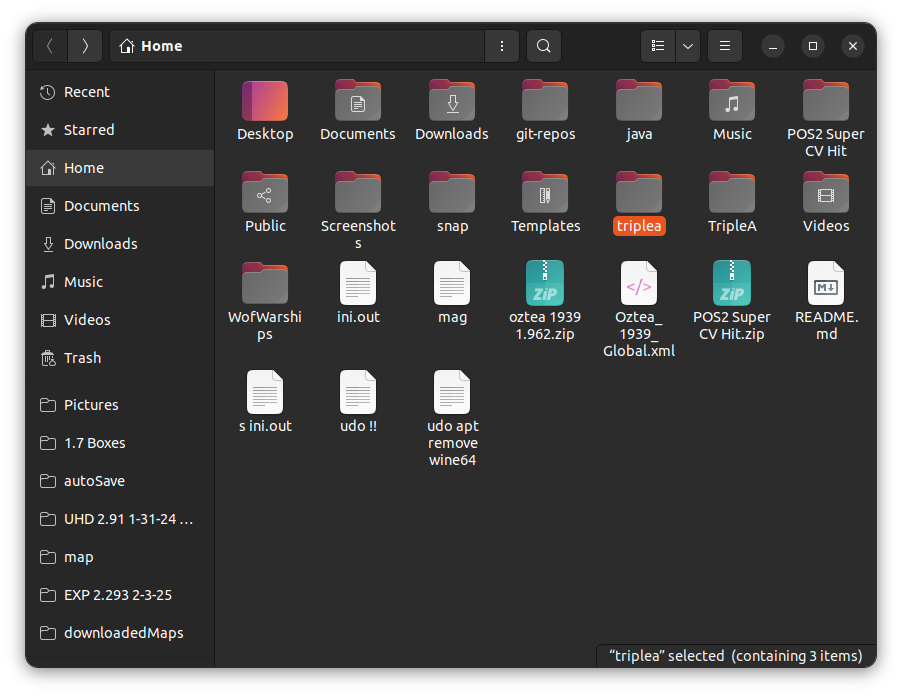Open UHD 2.91 1-31-24 bookmark

coord(120,519)
